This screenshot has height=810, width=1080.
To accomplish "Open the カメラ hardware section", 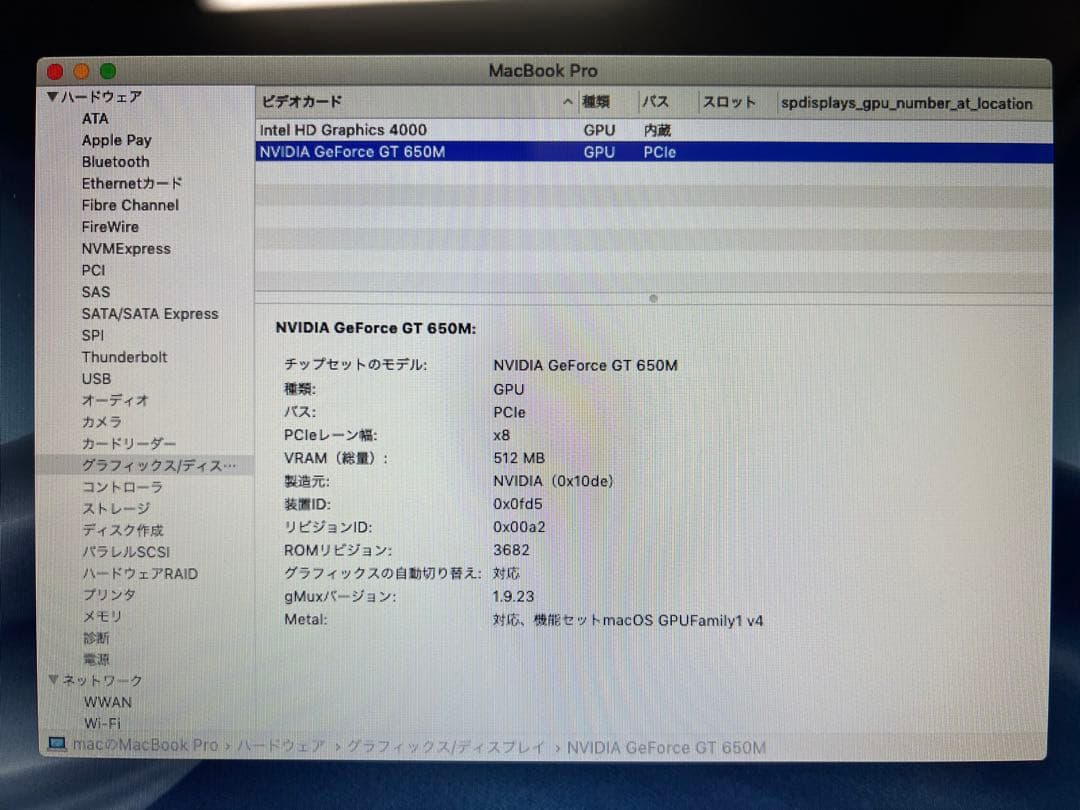I will (x=101, y=422).
